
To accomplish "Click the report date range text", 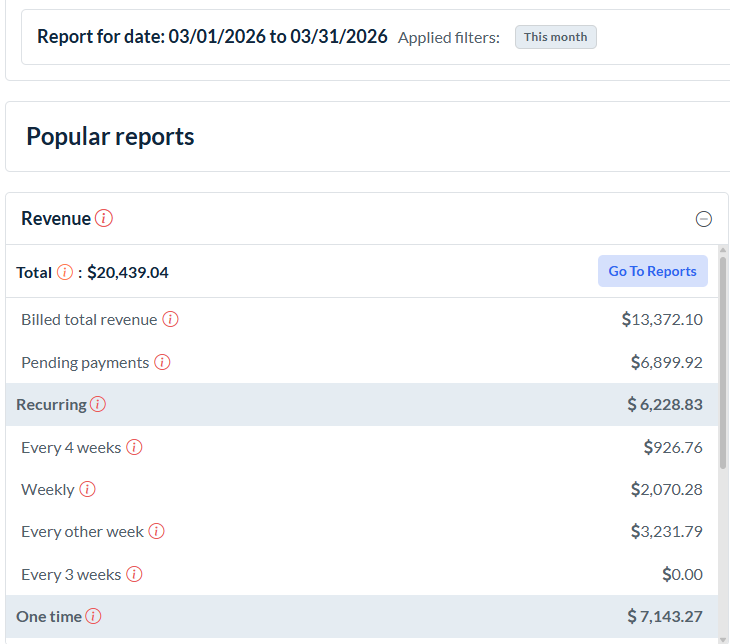I will coord(212,36).
